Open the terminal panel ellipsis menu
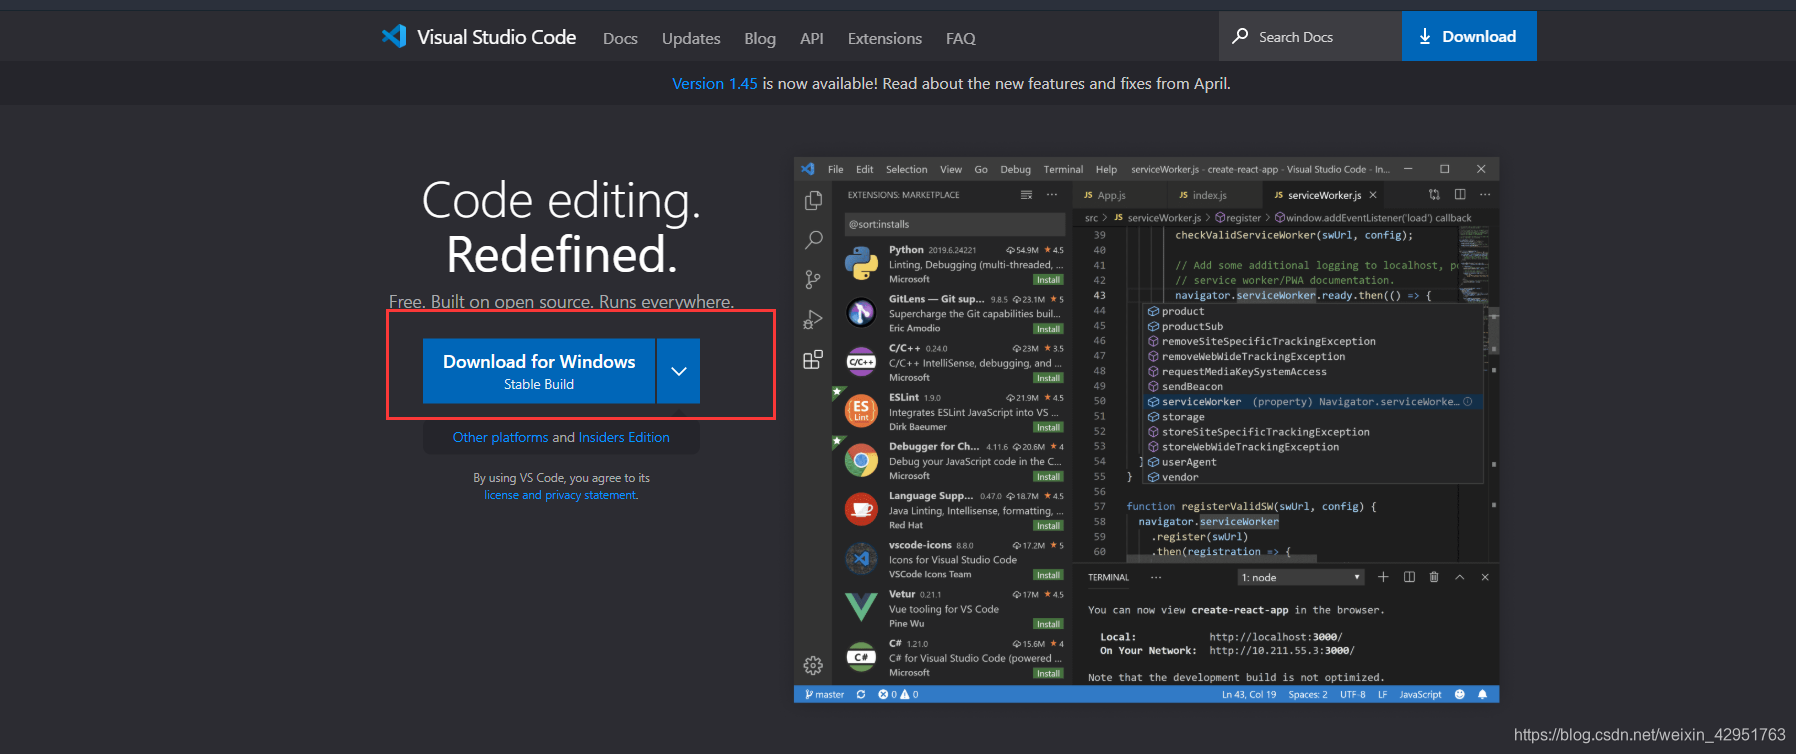Screen dimensions: 1796x754 (1156, 577)
